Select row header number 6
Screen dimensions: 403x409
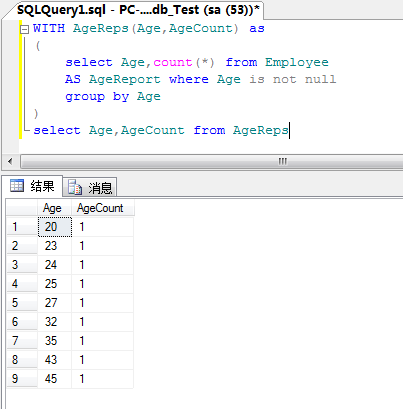click(x=22, y=322)
